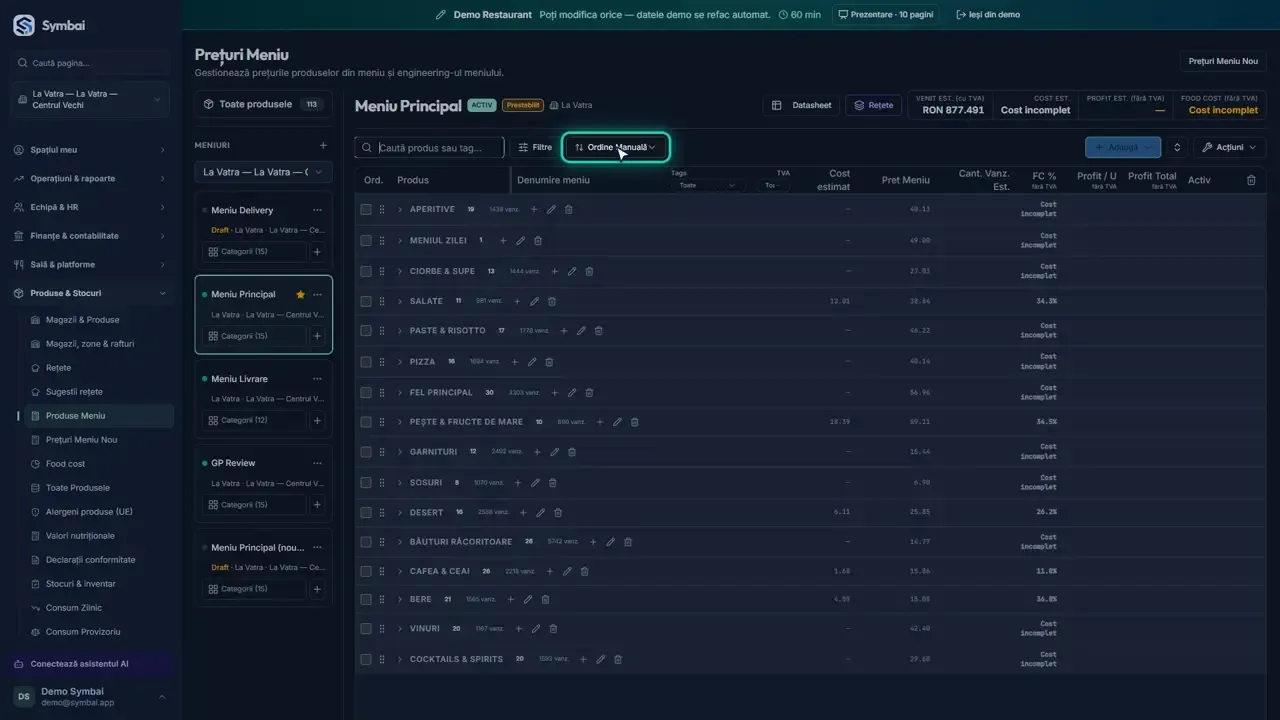Click the up-down arrows button beside Adaugă
This screenshot has height=720, width=1280.
(1177, 147)
